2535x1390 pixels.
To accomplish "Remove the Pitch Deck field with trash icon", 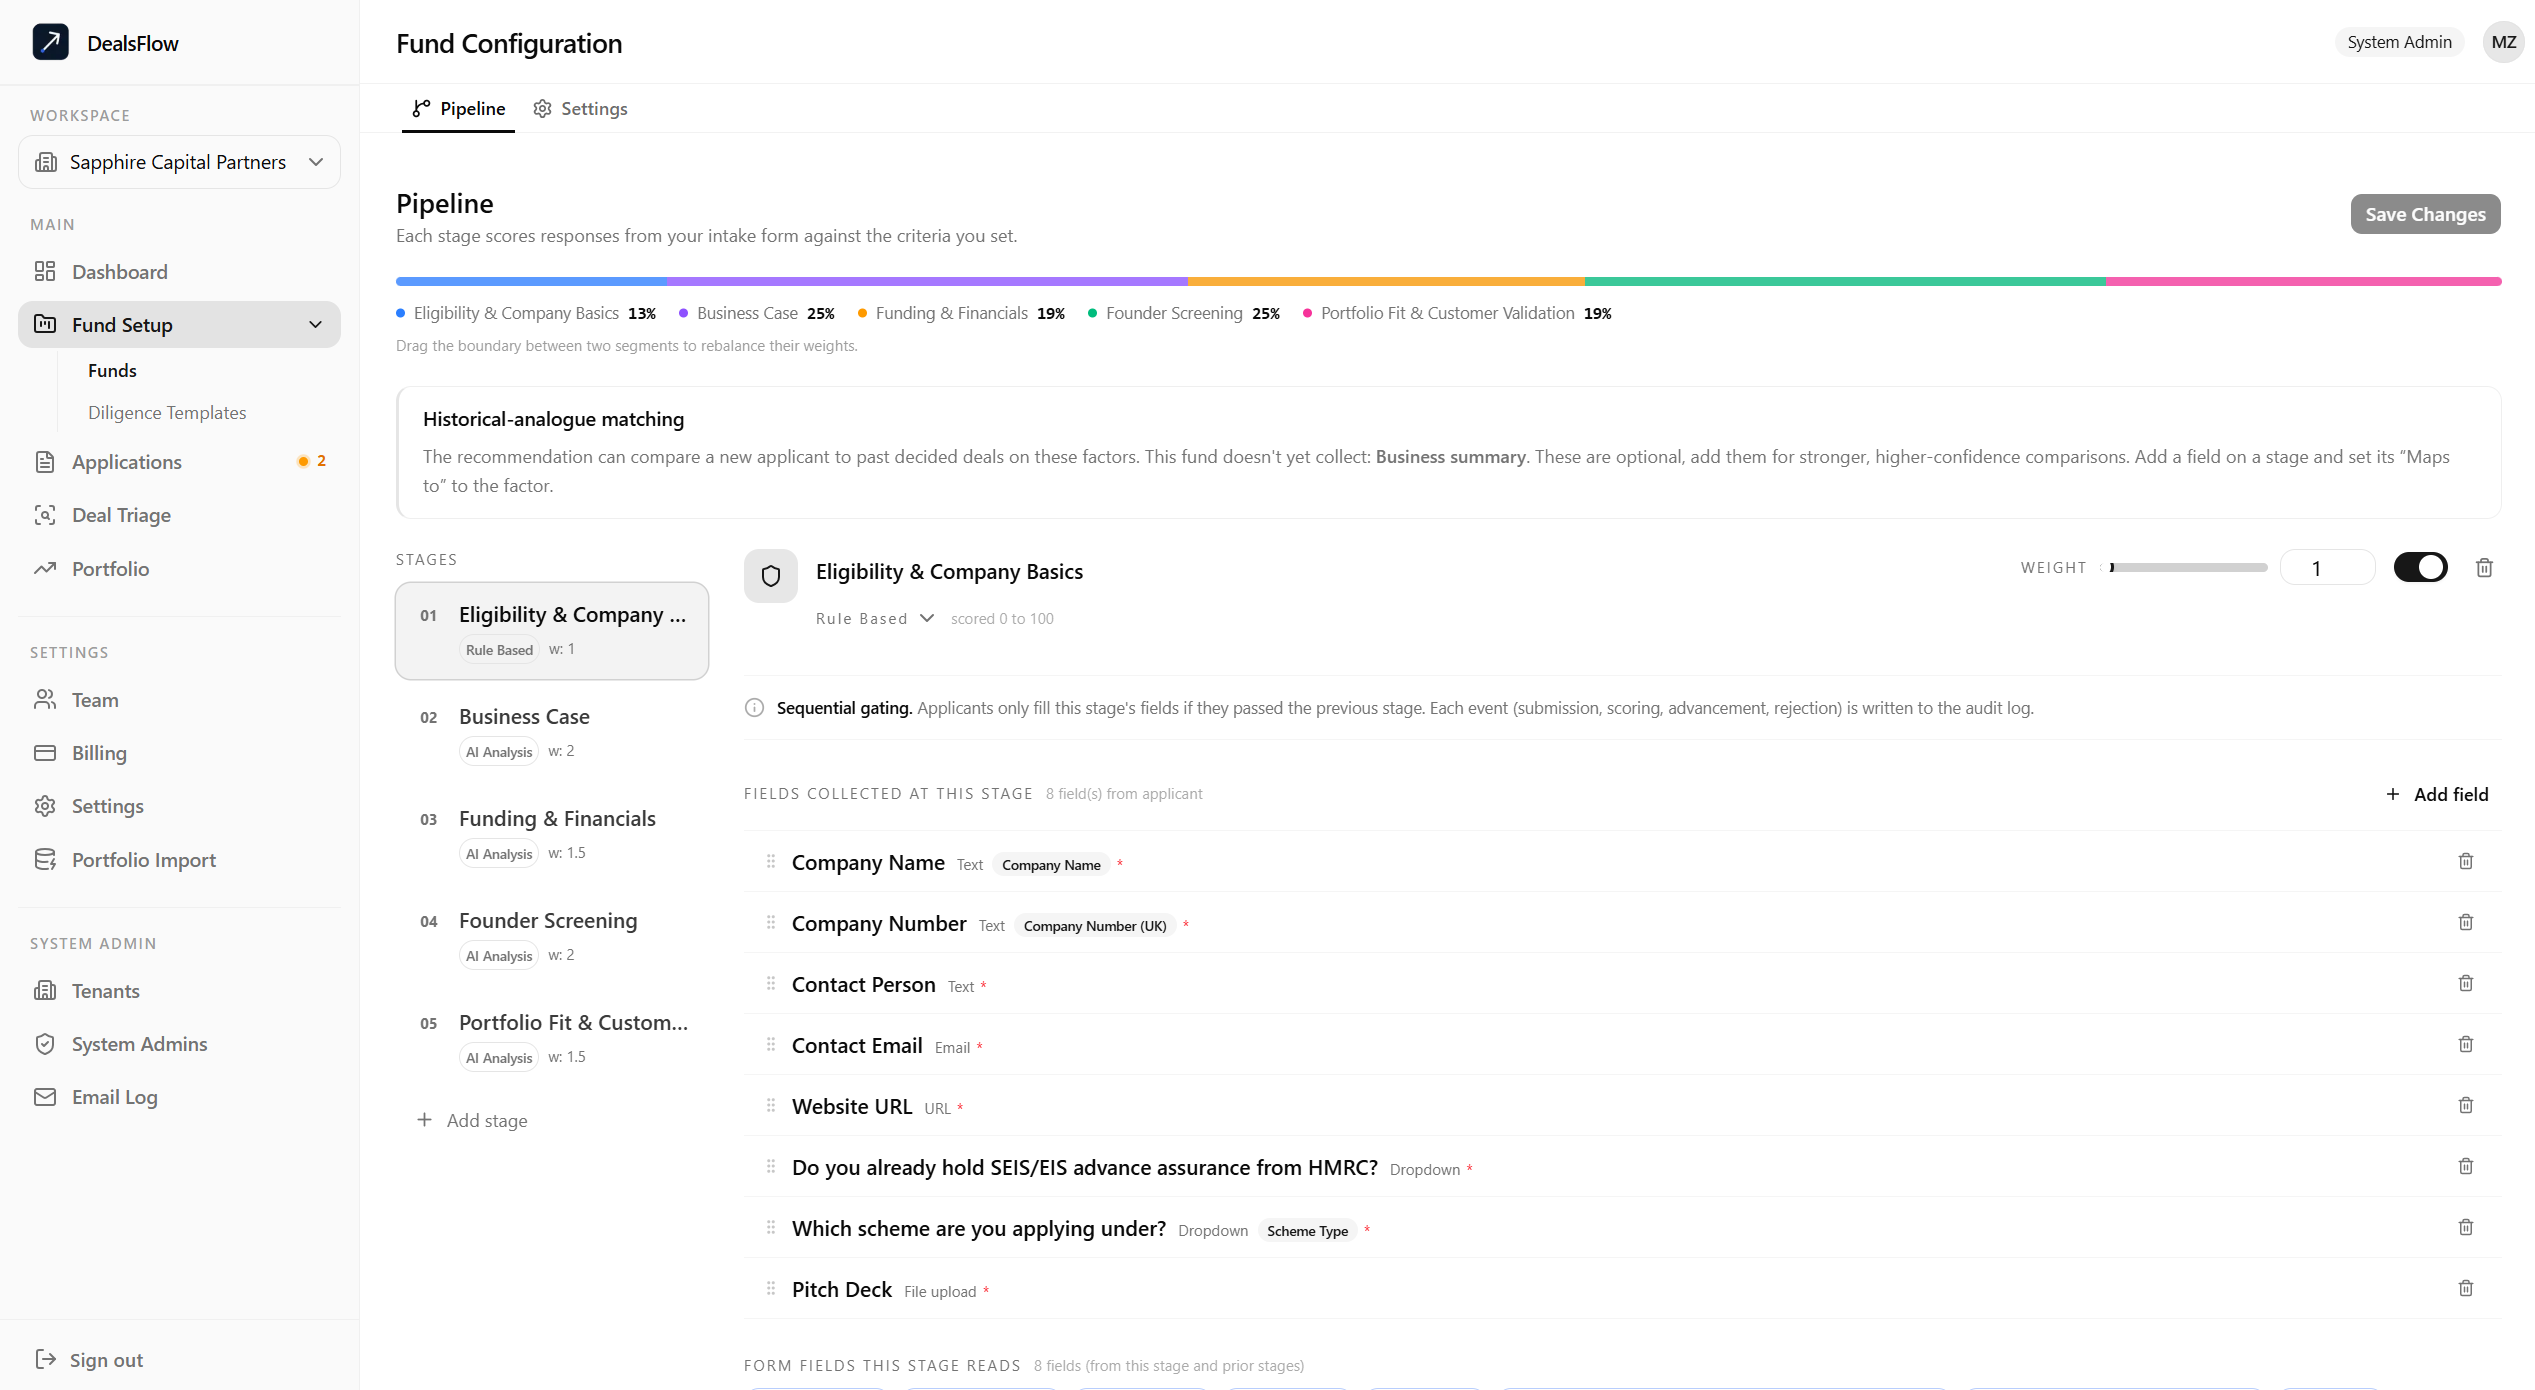I will pyautogui.click(x=2466, y=1288).
